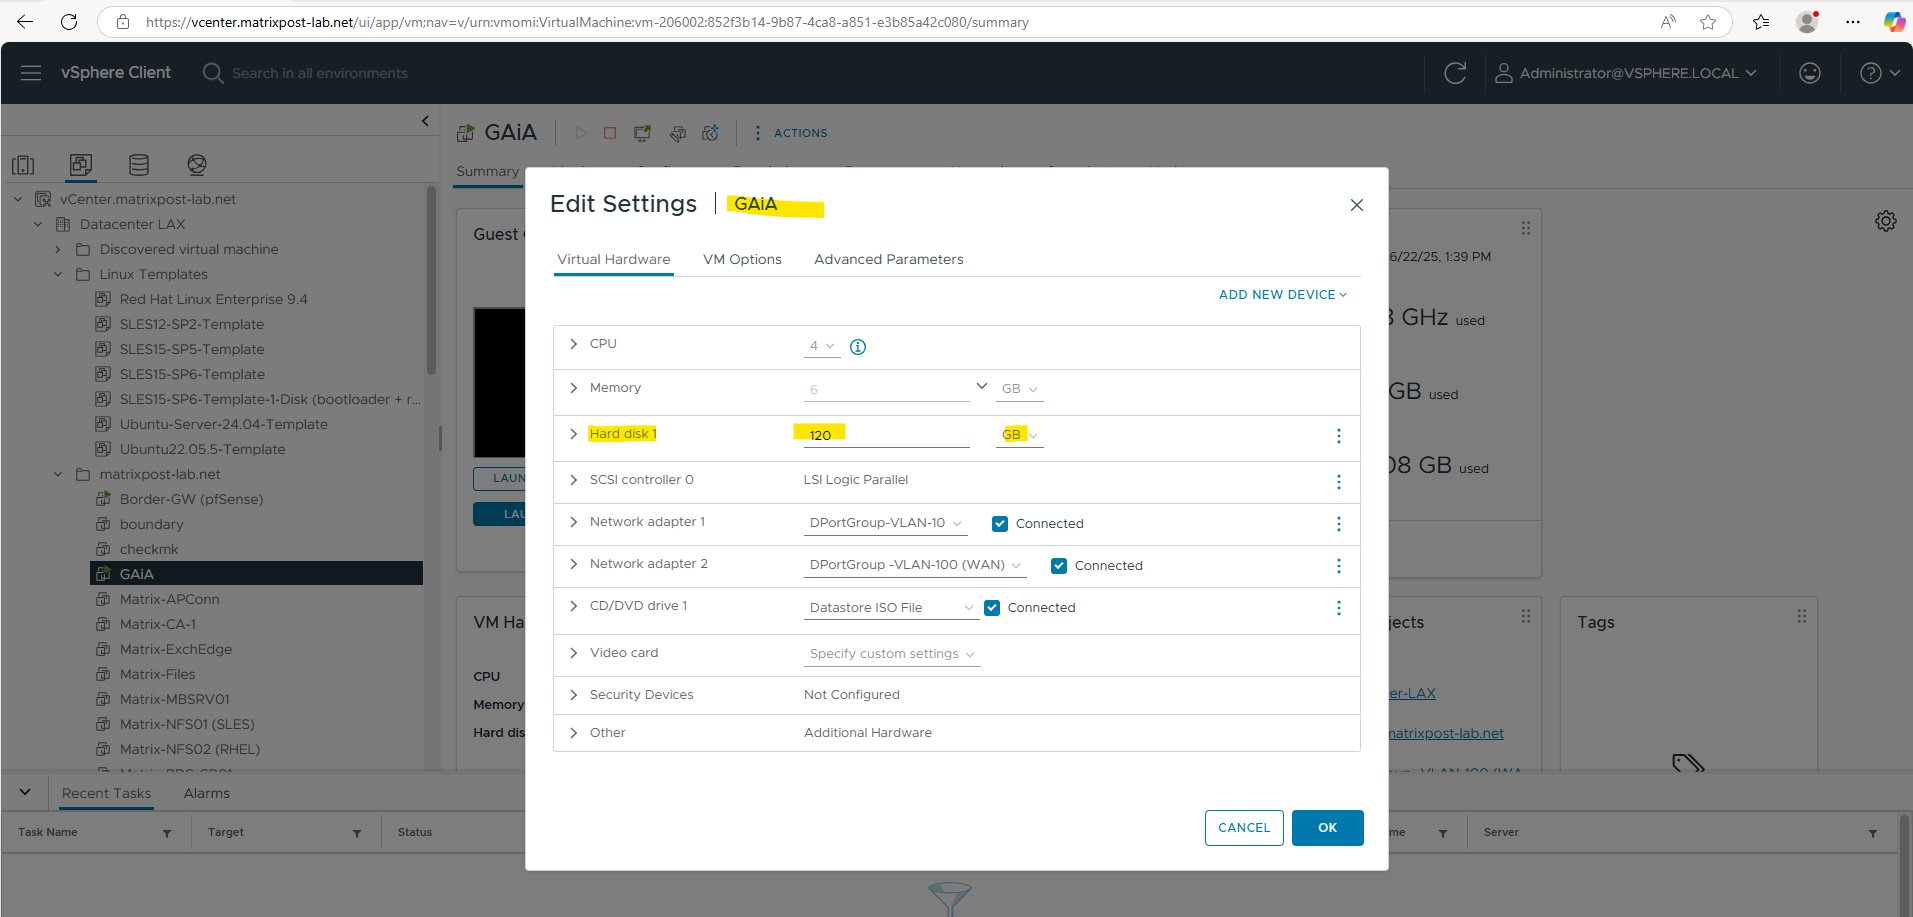This screenshot has height=917, width=1913.
Task: Open the Memory unit GB dropdown
Action: coord(1020,389)
